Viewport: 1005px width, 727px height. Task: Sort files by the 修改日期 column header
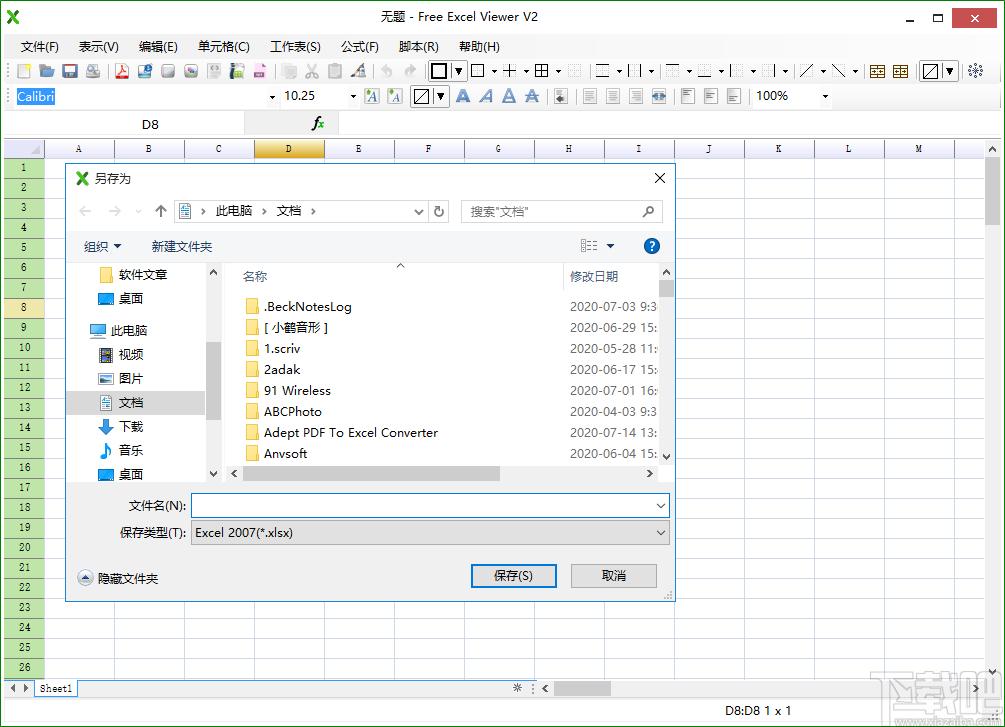point(594,276)
